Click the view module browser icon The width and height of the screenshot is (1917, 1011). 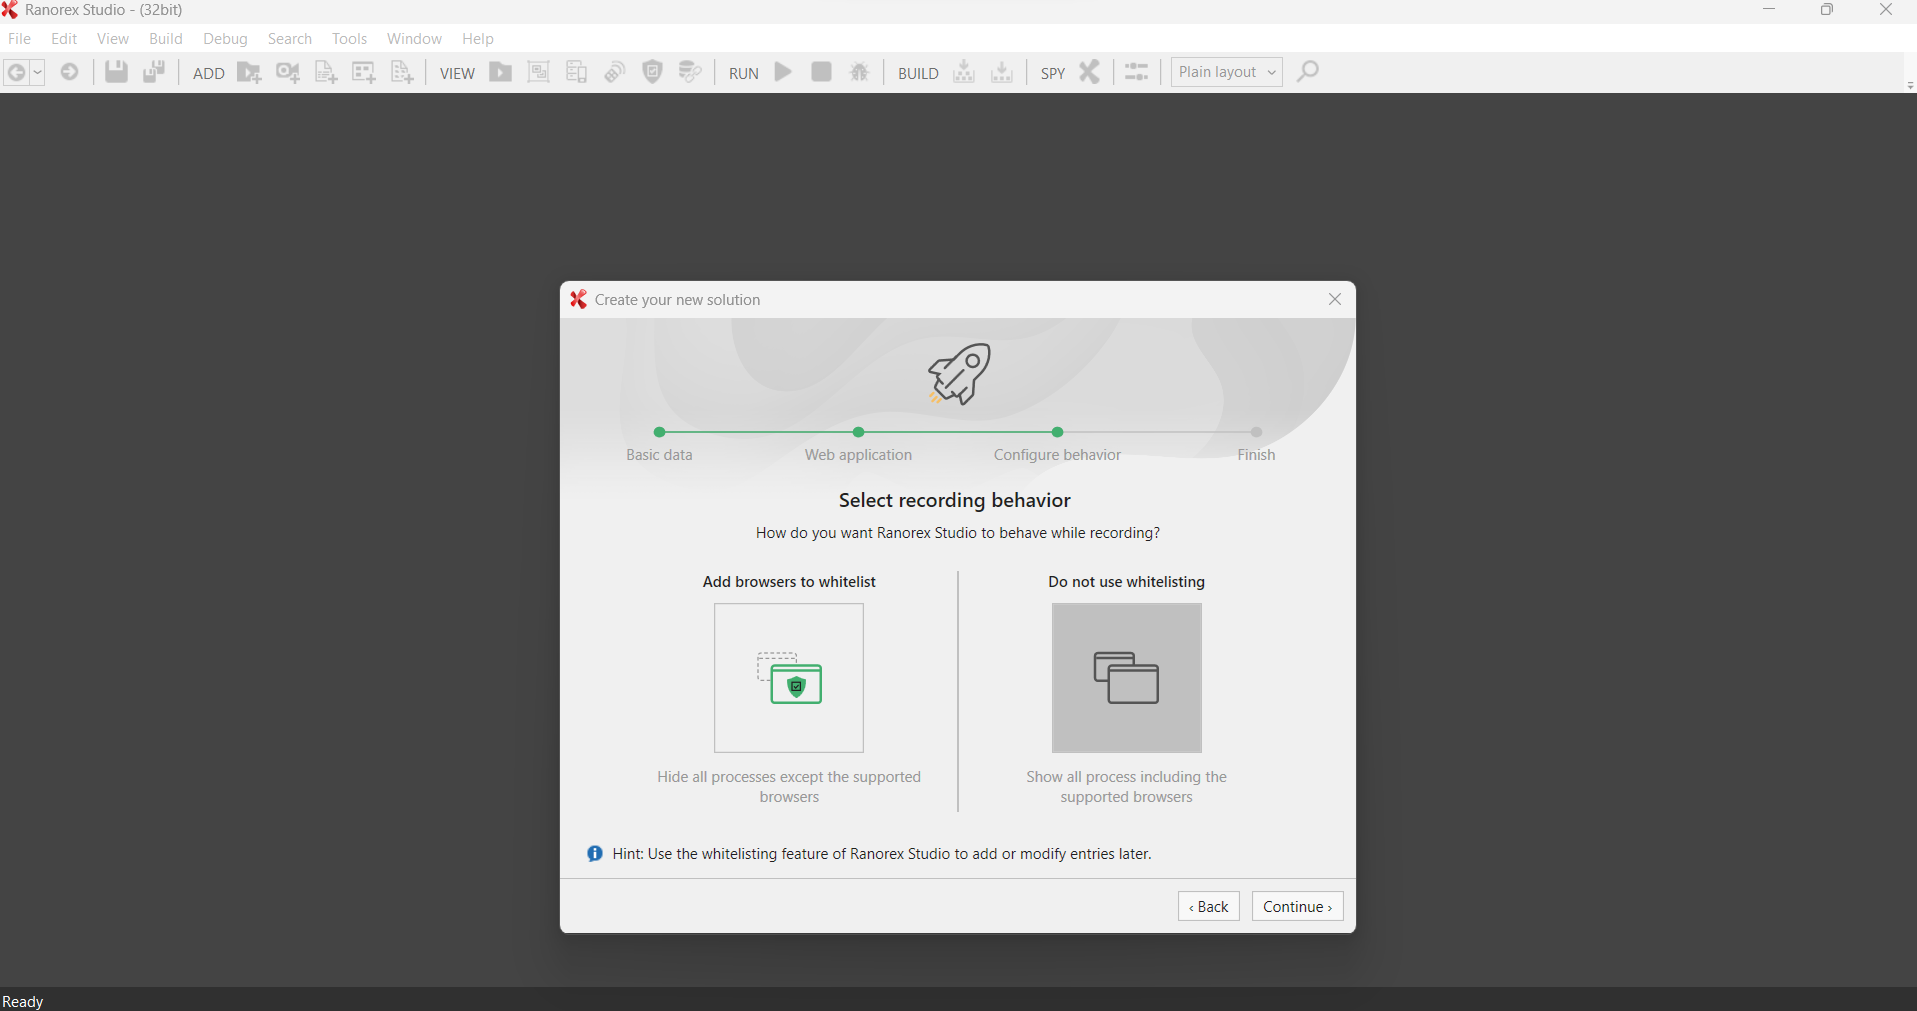click(x=538, y=72)
